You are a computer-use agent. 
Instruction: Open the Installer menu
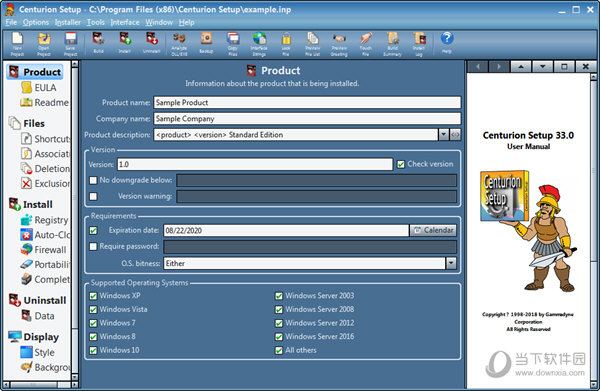[68, 22]
